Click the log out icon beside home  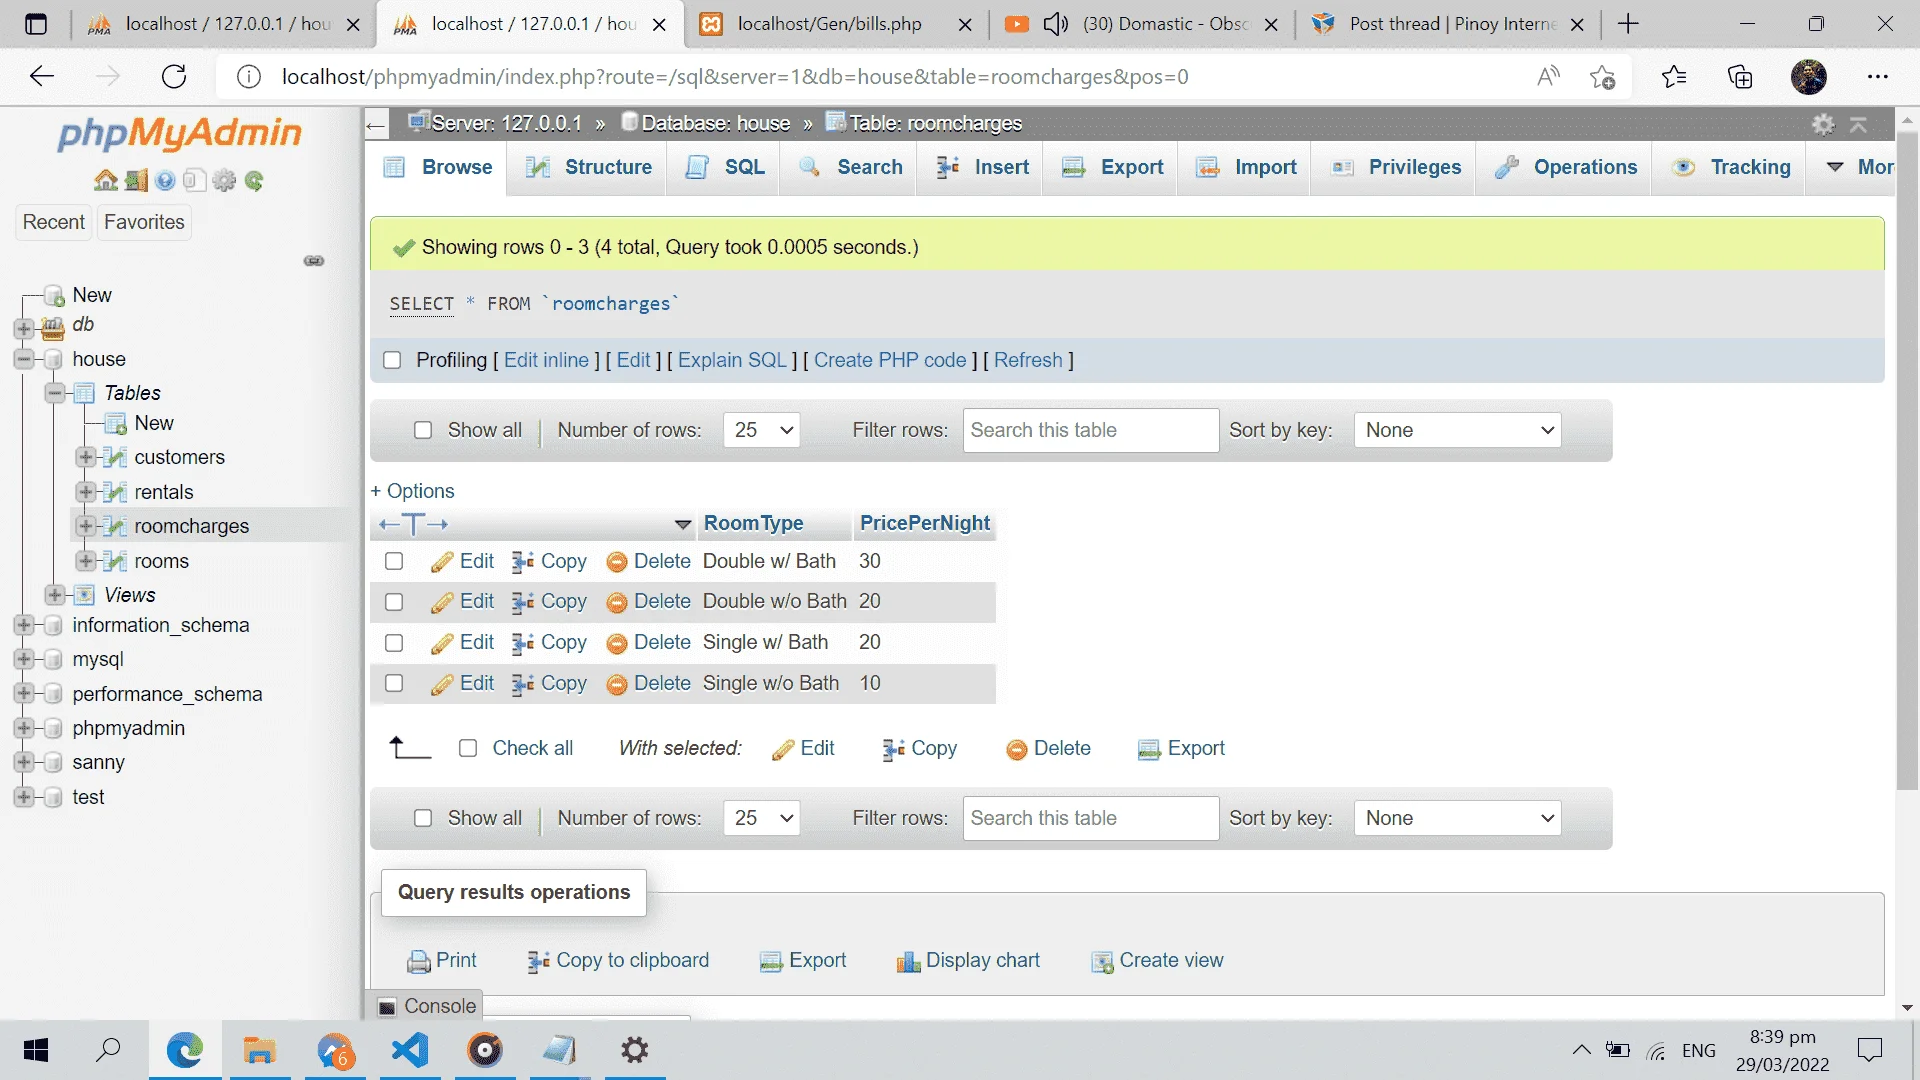pyautogui.click(x=137, y=180)
